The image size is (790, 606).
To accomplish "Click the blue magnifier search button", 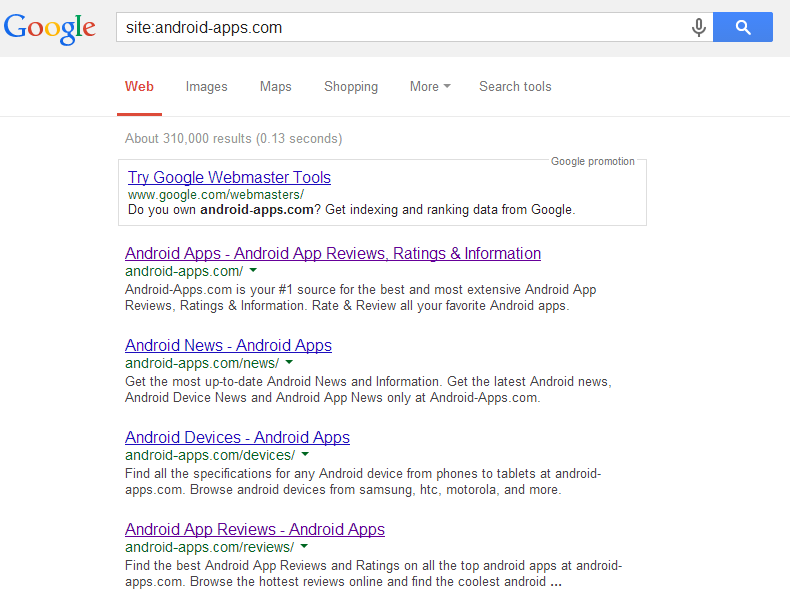I will click(743, 27).
